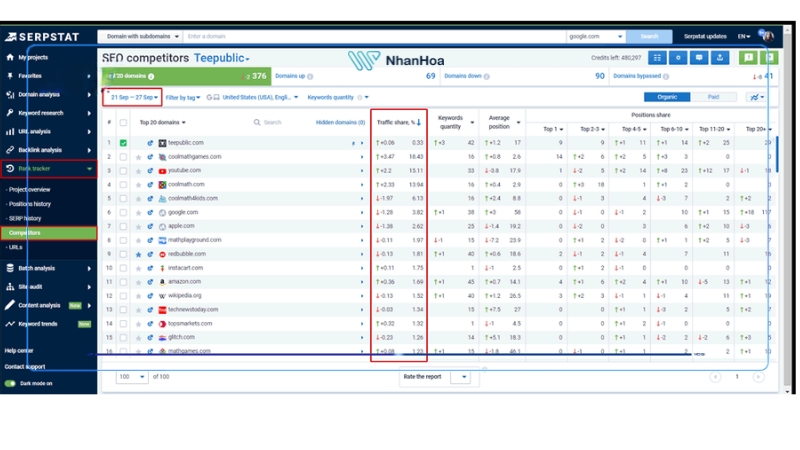Viewport: 800px width, 450px height.
Task: Click the comment bubble toolbar icon
Action: [x=699, y=58]
